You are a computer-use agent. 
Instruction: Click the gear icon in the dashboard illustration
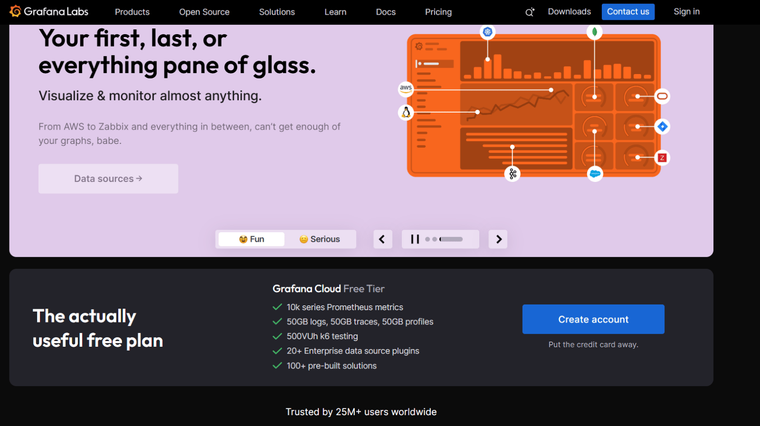(x=419, y=47)
